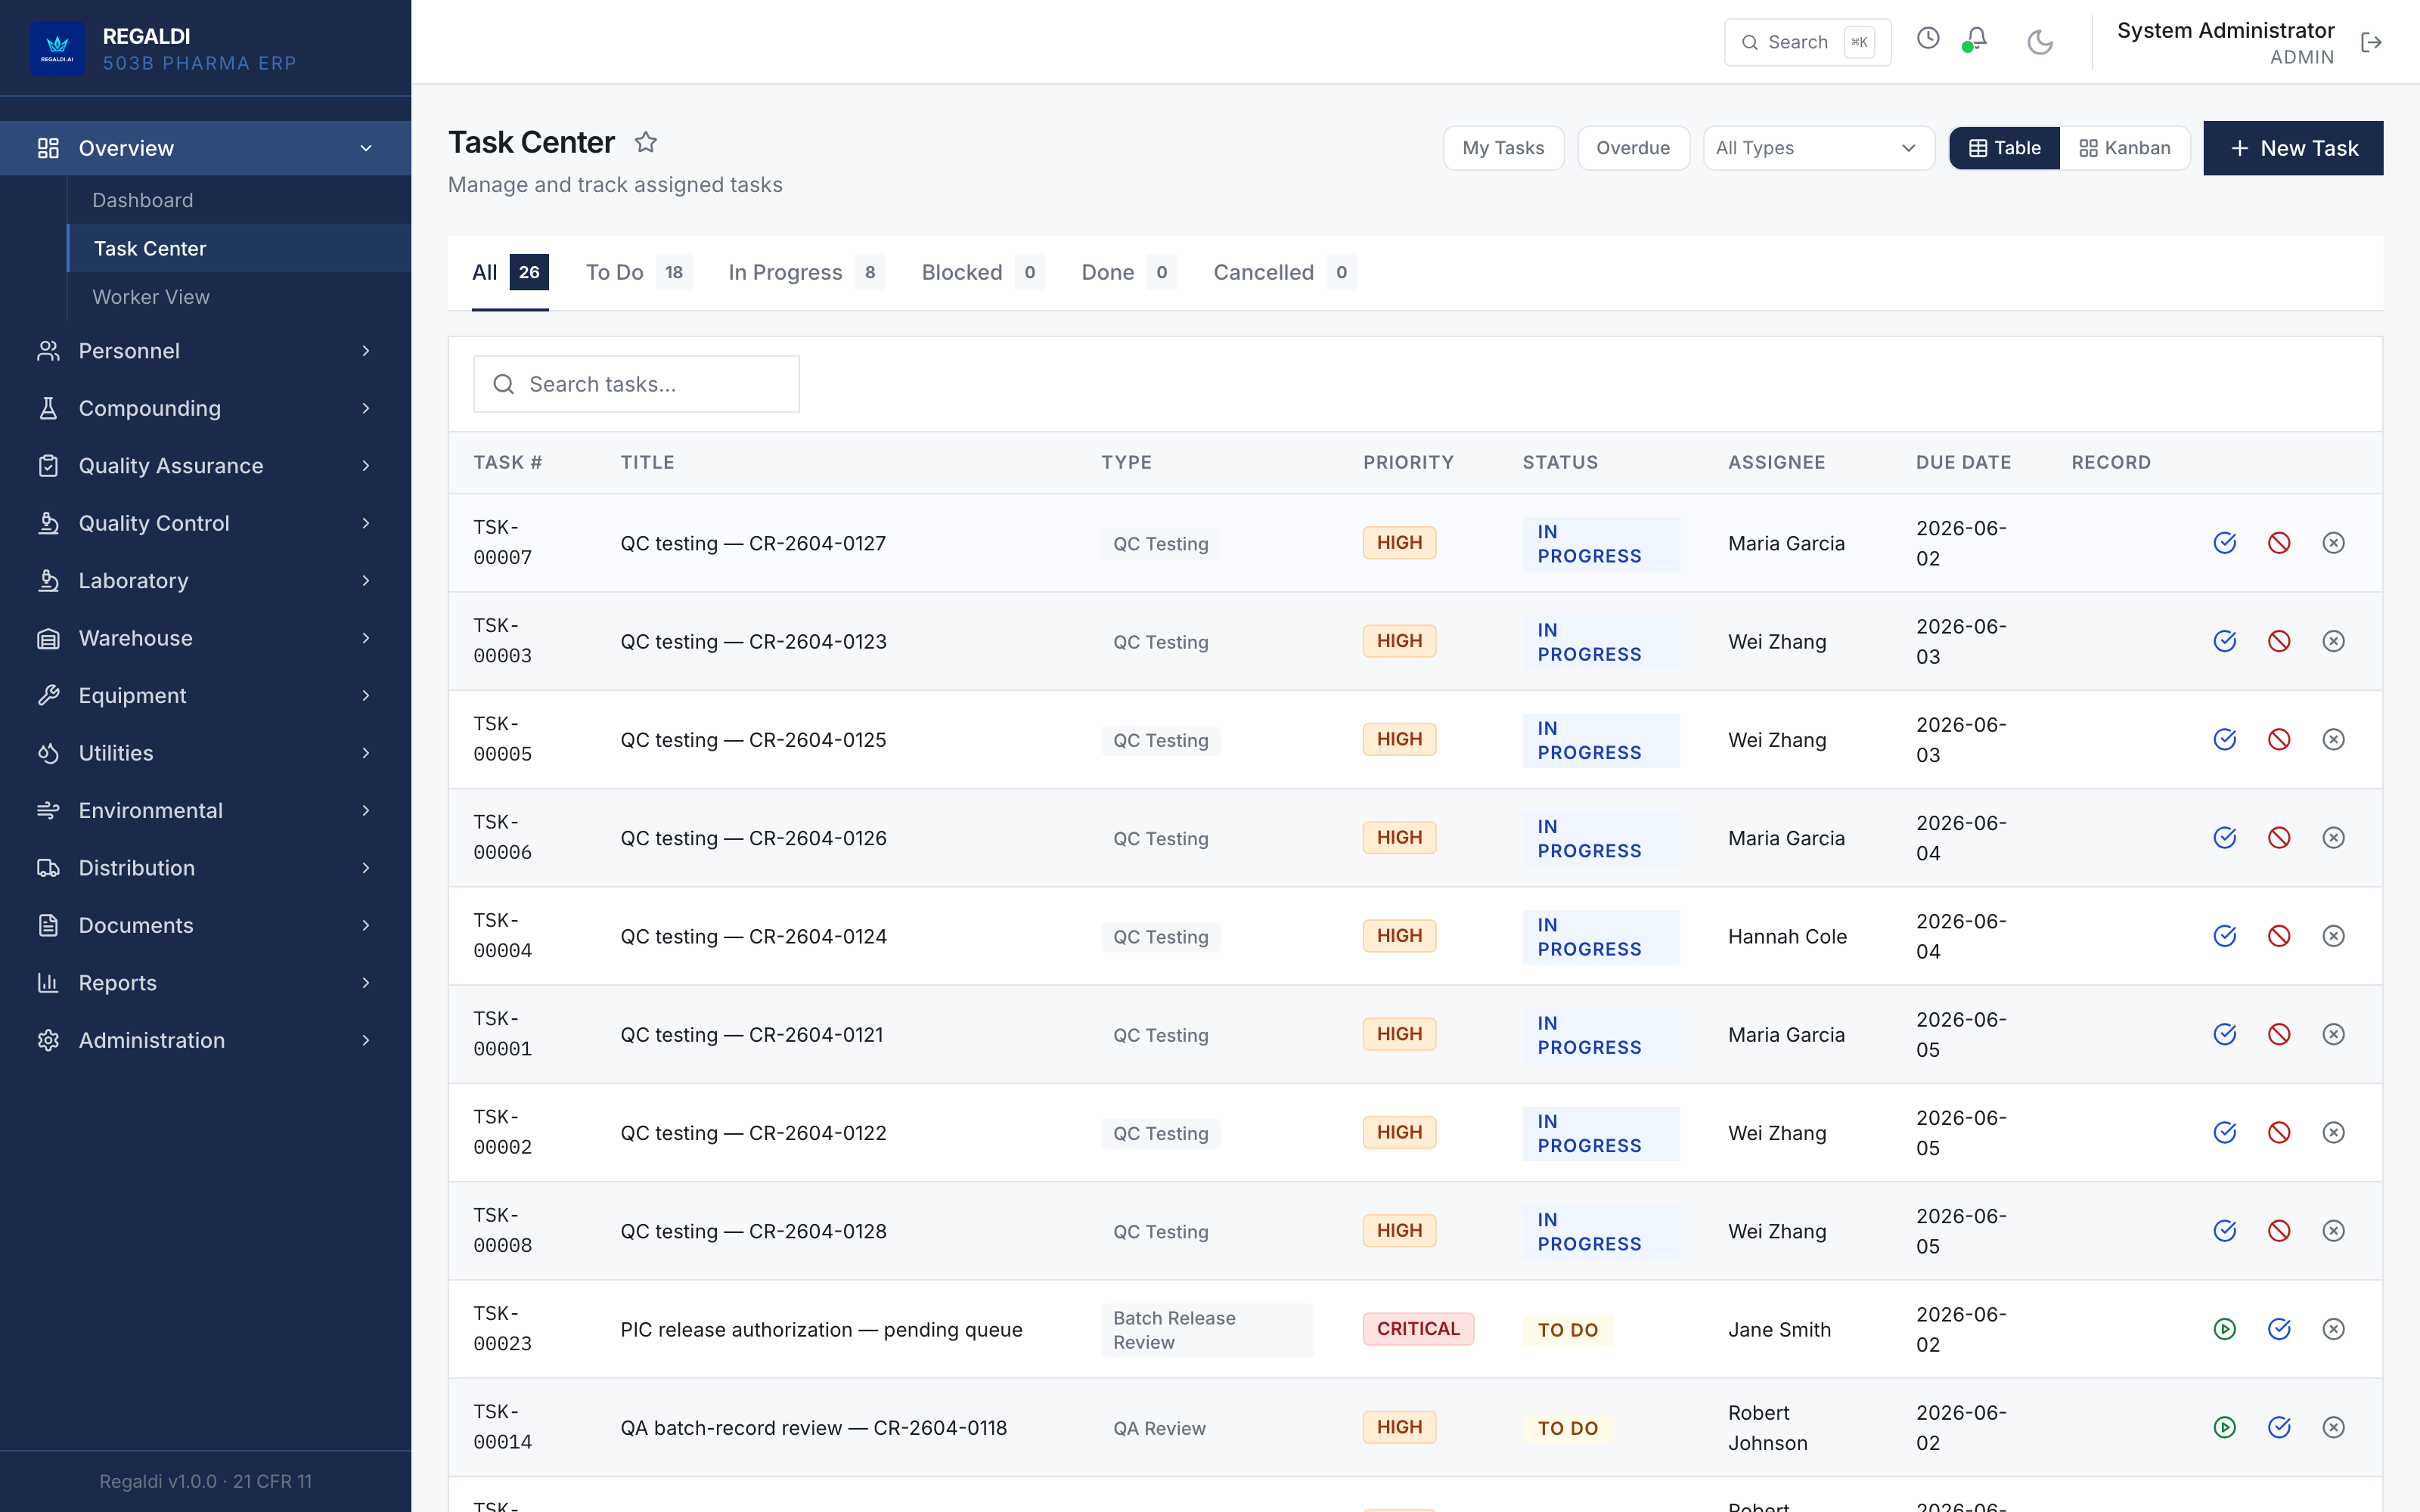2420x1512 pixels.
Task: Expand Compounding menu
Action: click(x=205, y=408)
